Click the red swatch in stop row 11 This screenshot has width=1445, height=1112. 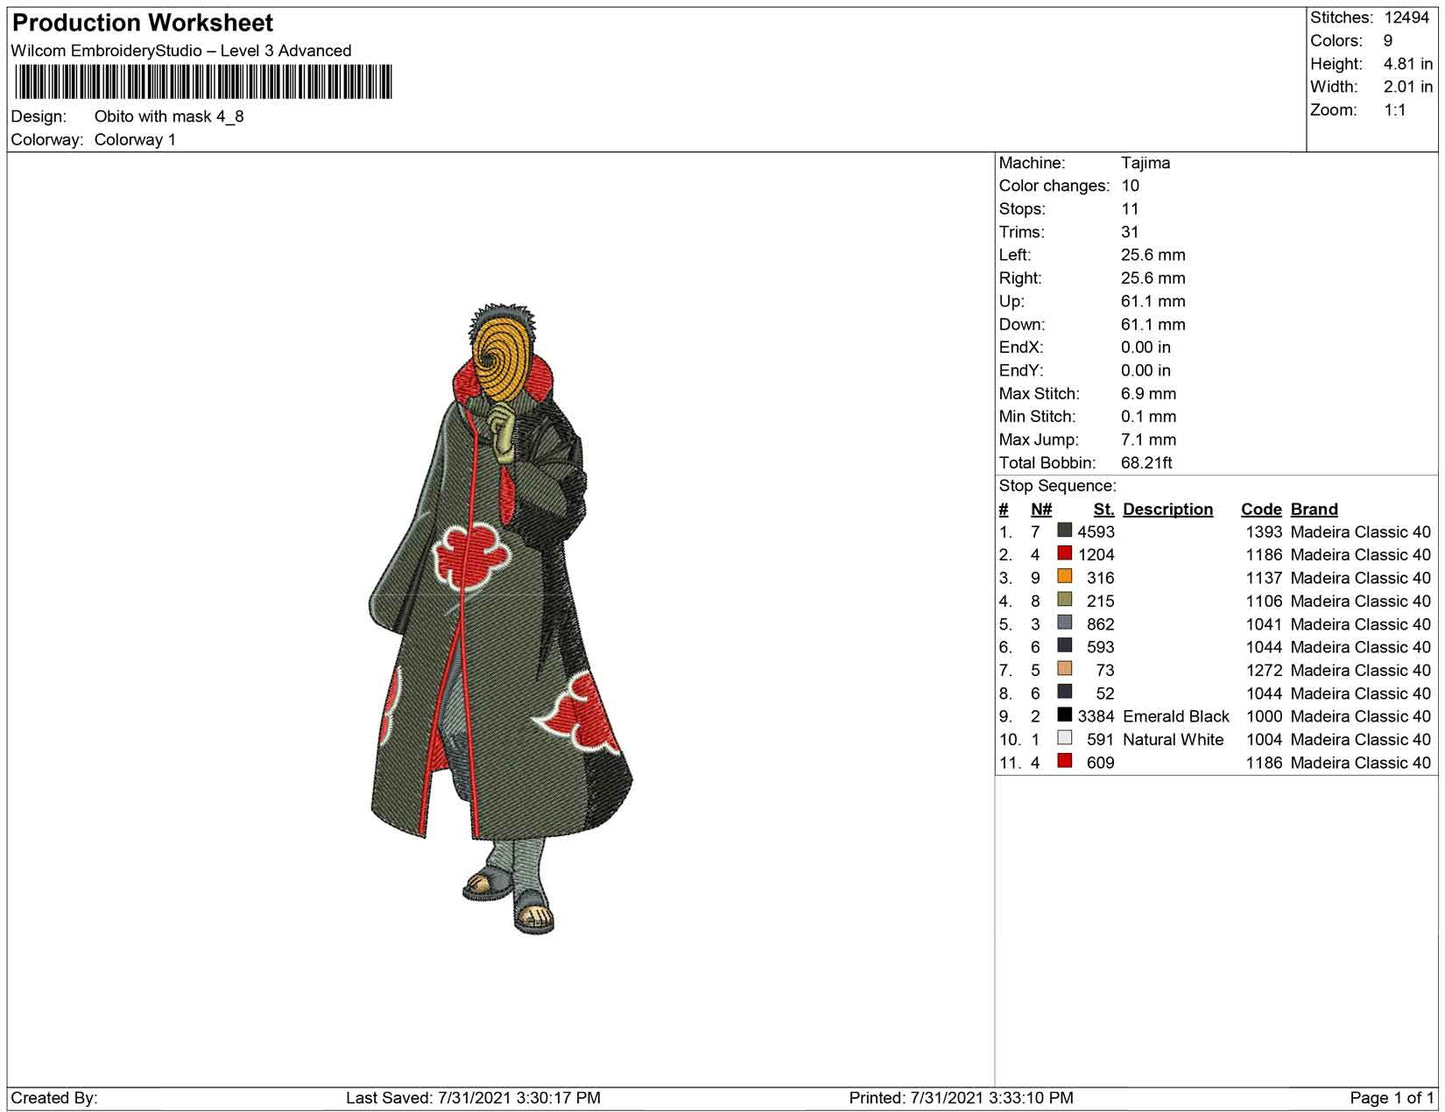(x=1065, y=761)
